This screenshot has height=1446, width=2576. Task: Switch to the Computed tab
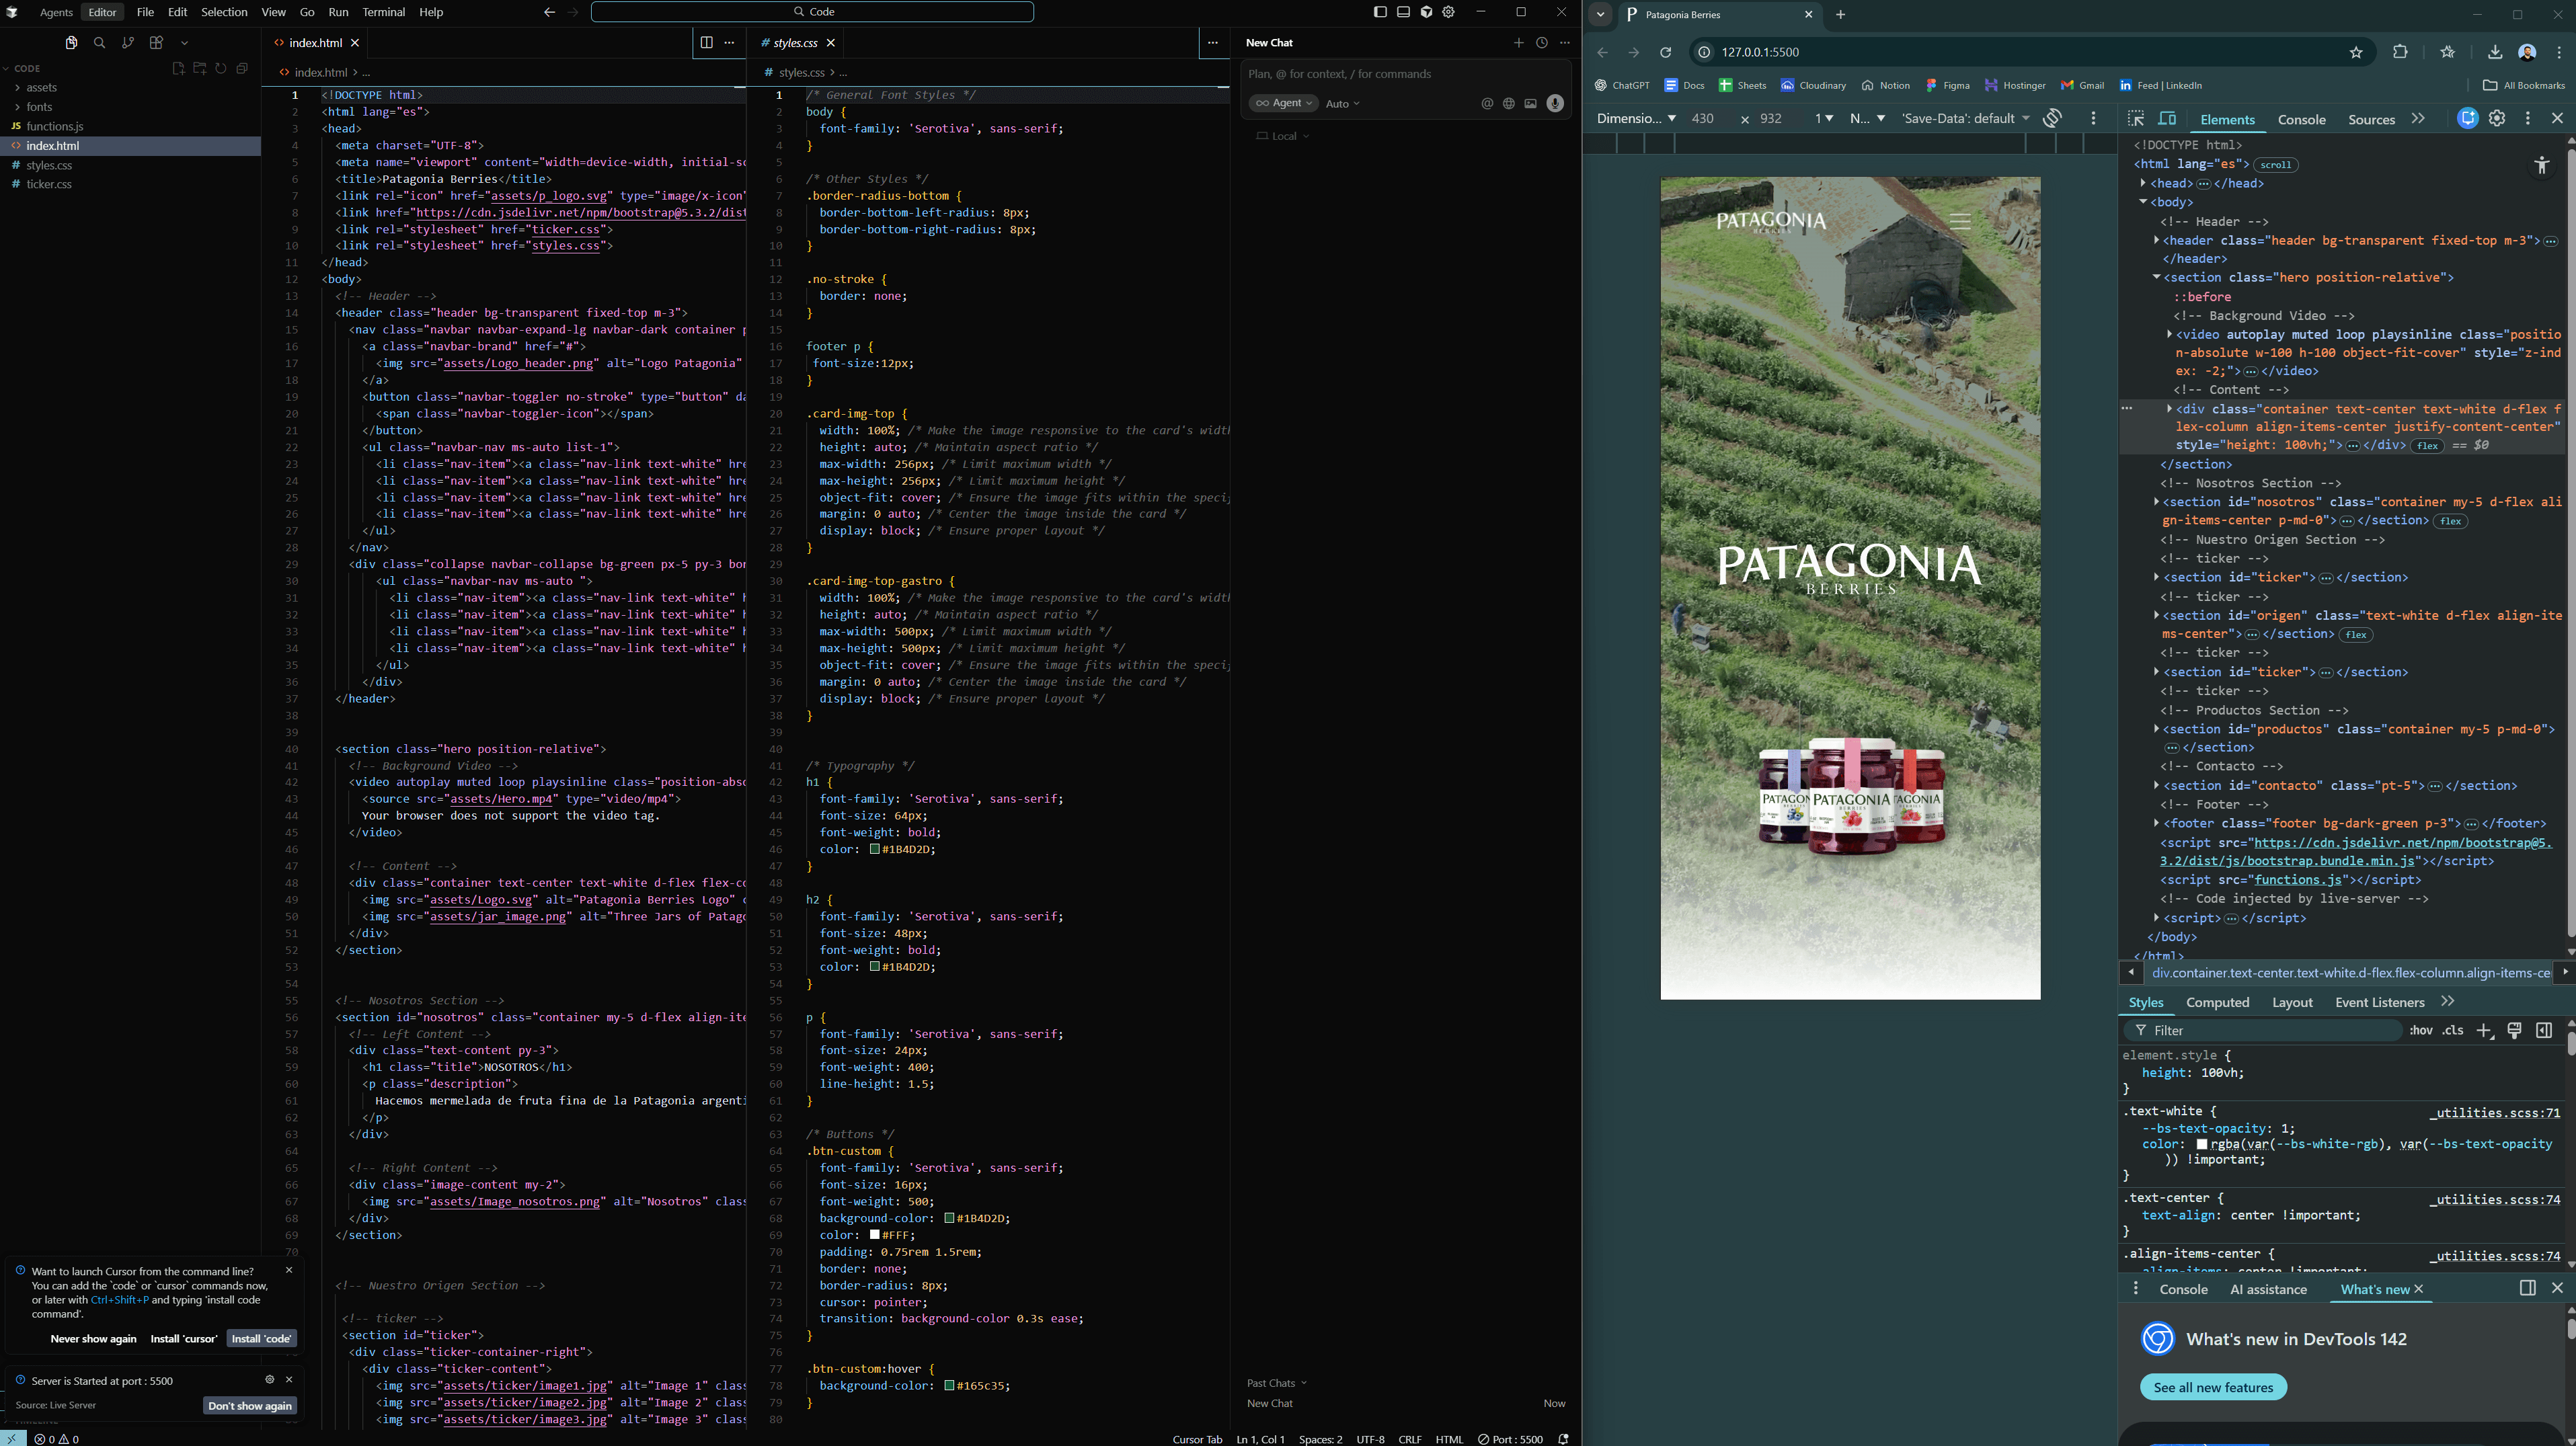click(2217, 1003)
